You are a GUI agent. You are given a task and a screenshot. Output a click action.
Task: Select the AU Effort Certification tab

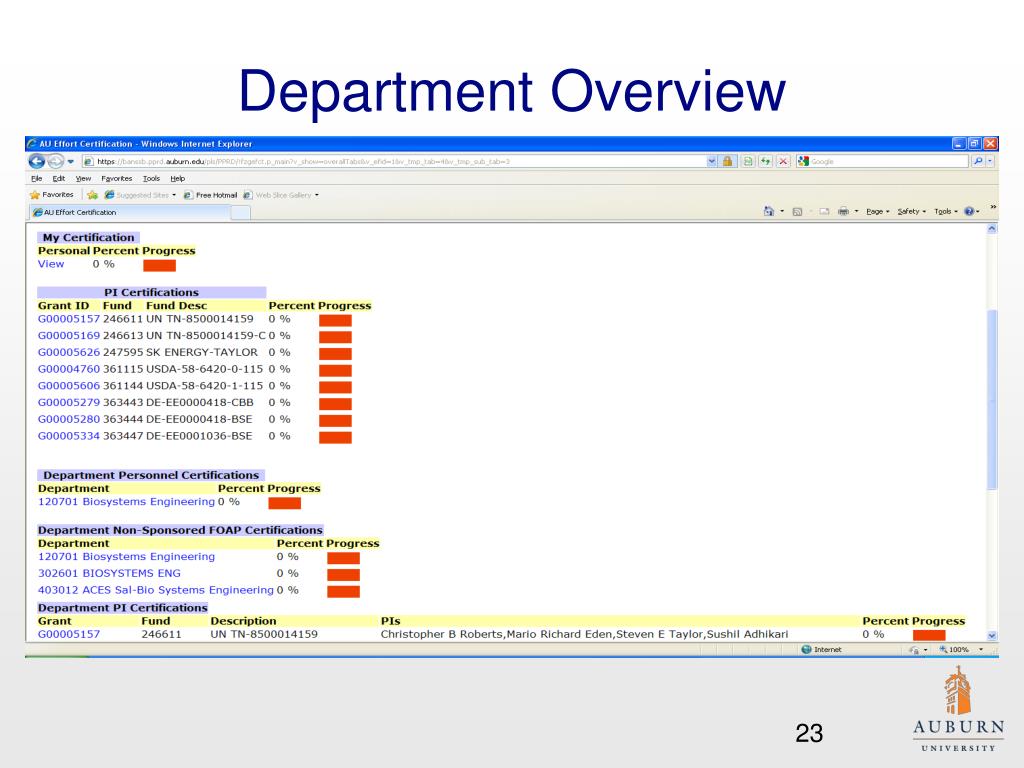click(130, 212)
